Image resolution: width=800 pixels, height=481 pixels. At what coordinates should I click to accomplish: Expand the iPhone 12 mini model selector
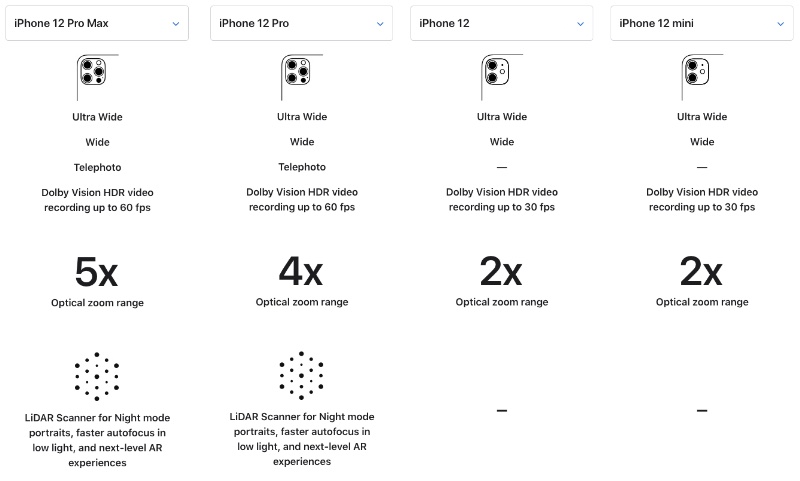click(702, 23)
